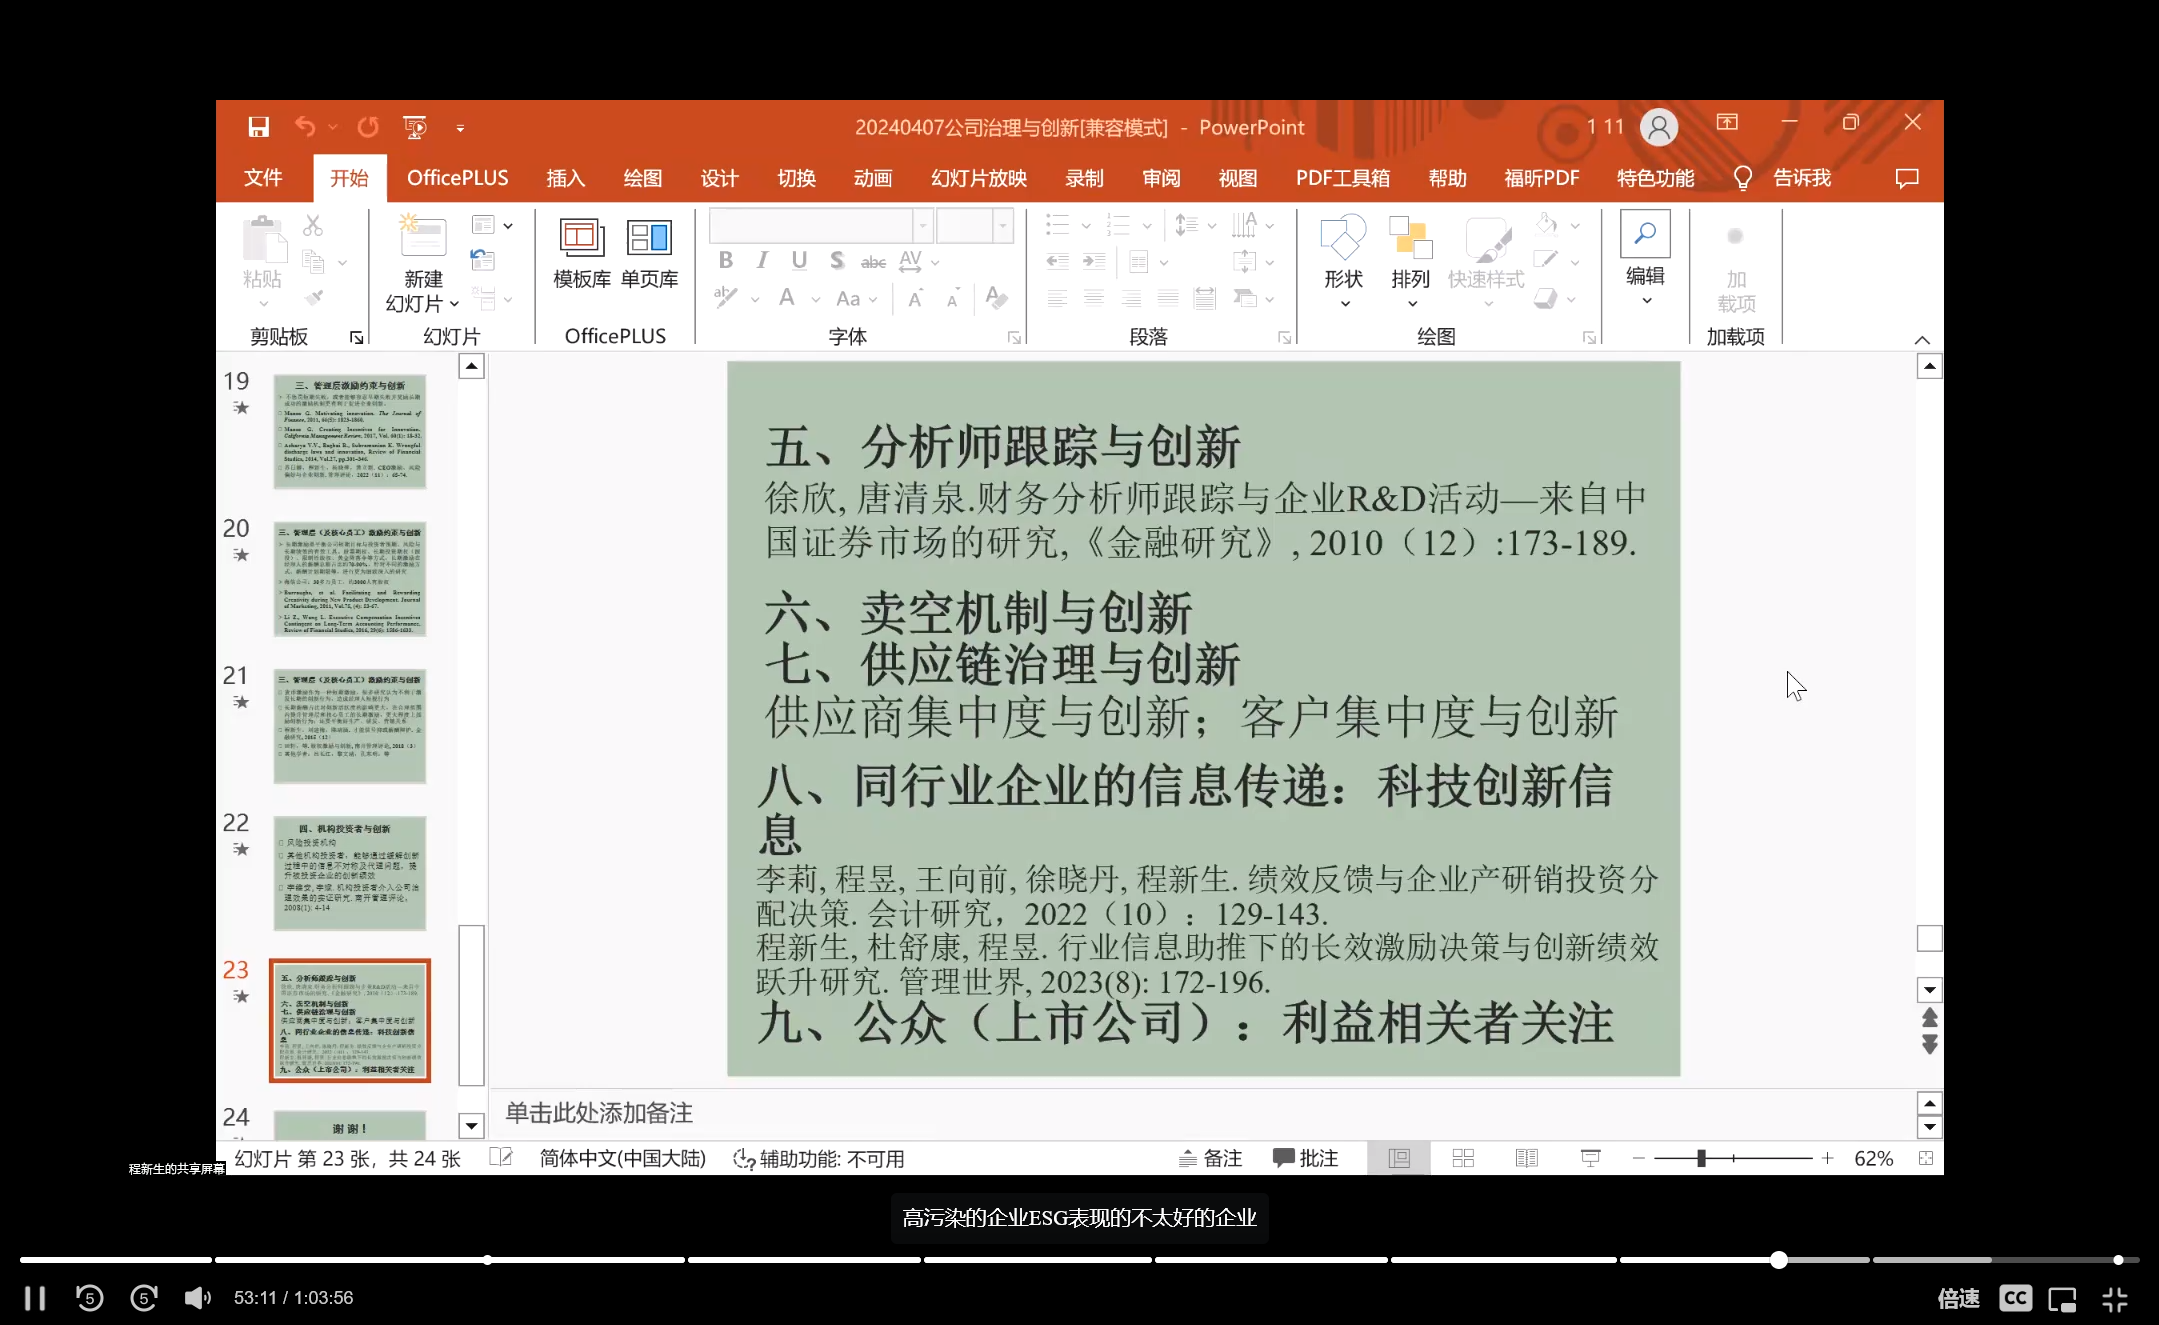Toggle 备注 notes pane in status bar
The height and width of the screenshot is (1325, 2159).
tap(1210, 1158)
